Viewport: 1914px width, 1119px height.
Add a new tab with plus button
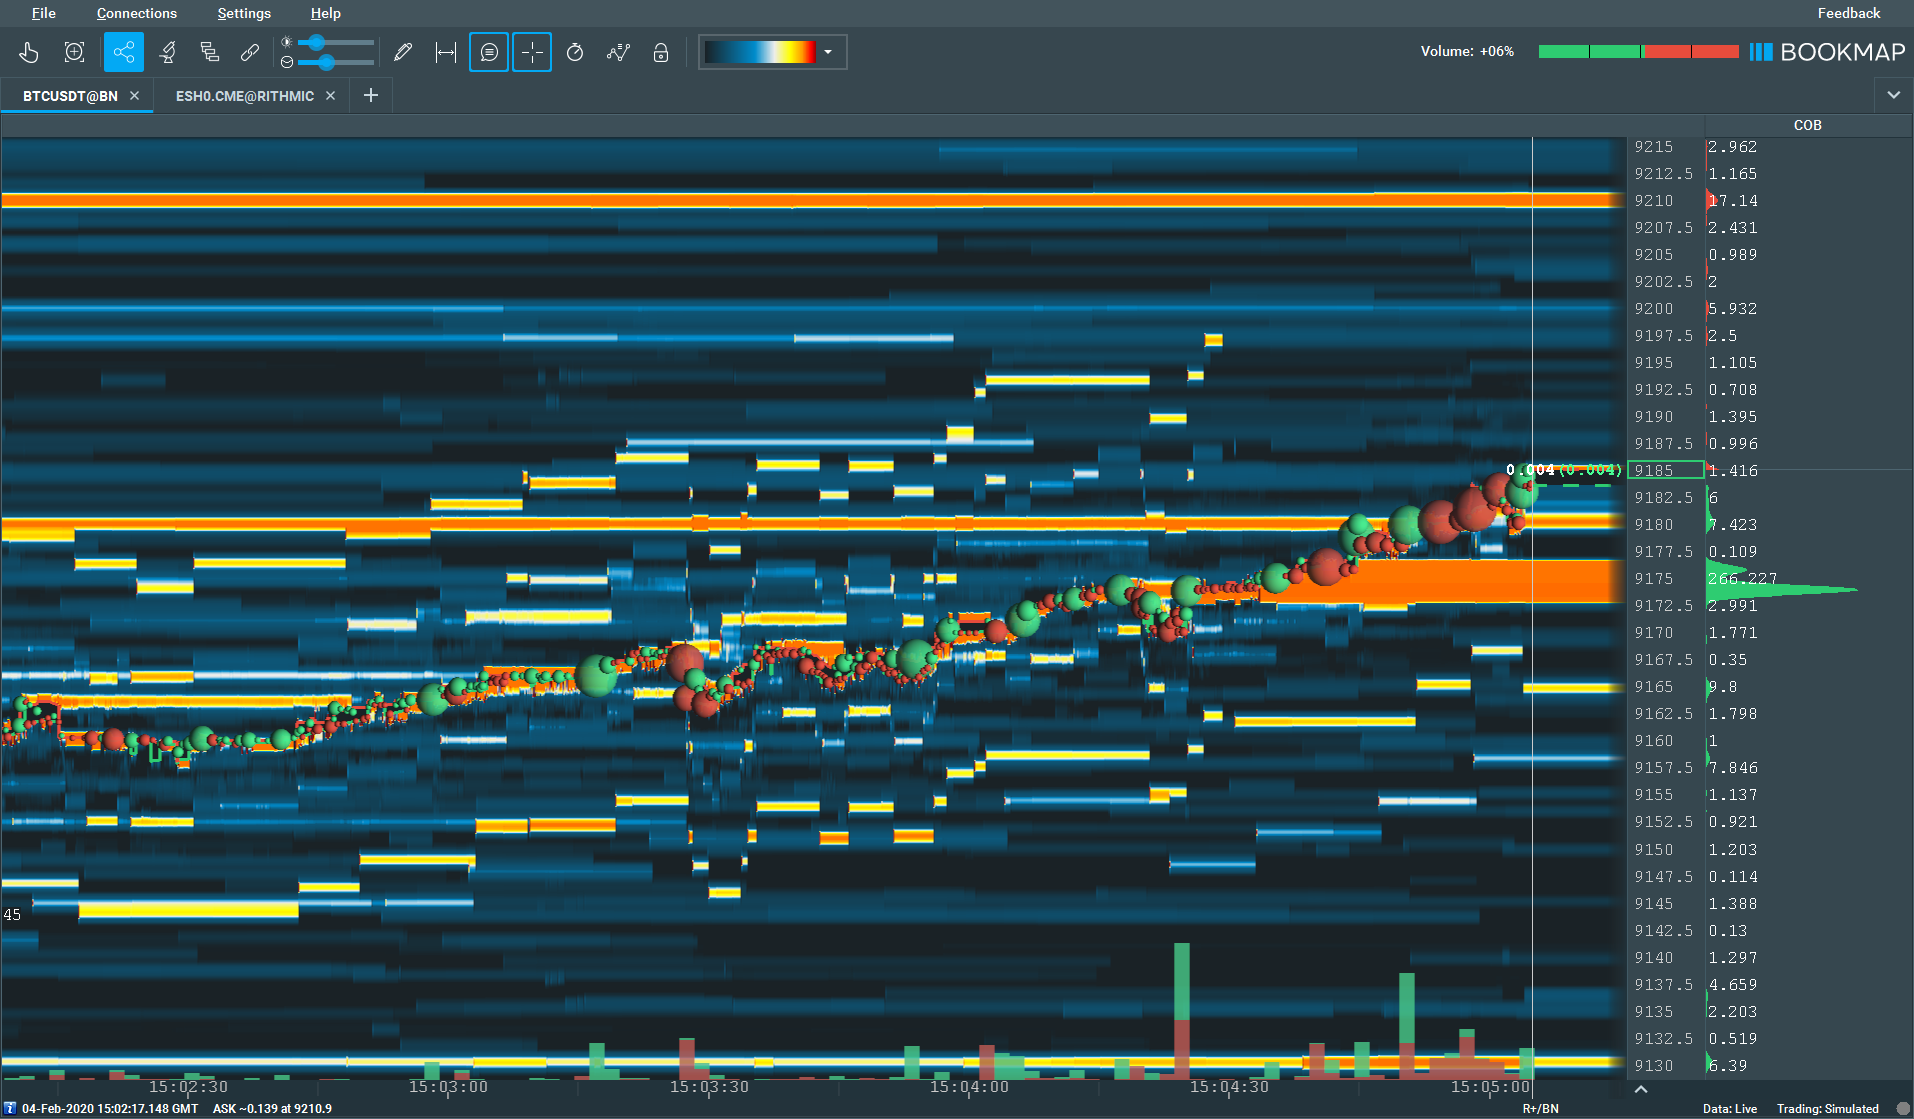pyautogui.click(x=371, y=95)
